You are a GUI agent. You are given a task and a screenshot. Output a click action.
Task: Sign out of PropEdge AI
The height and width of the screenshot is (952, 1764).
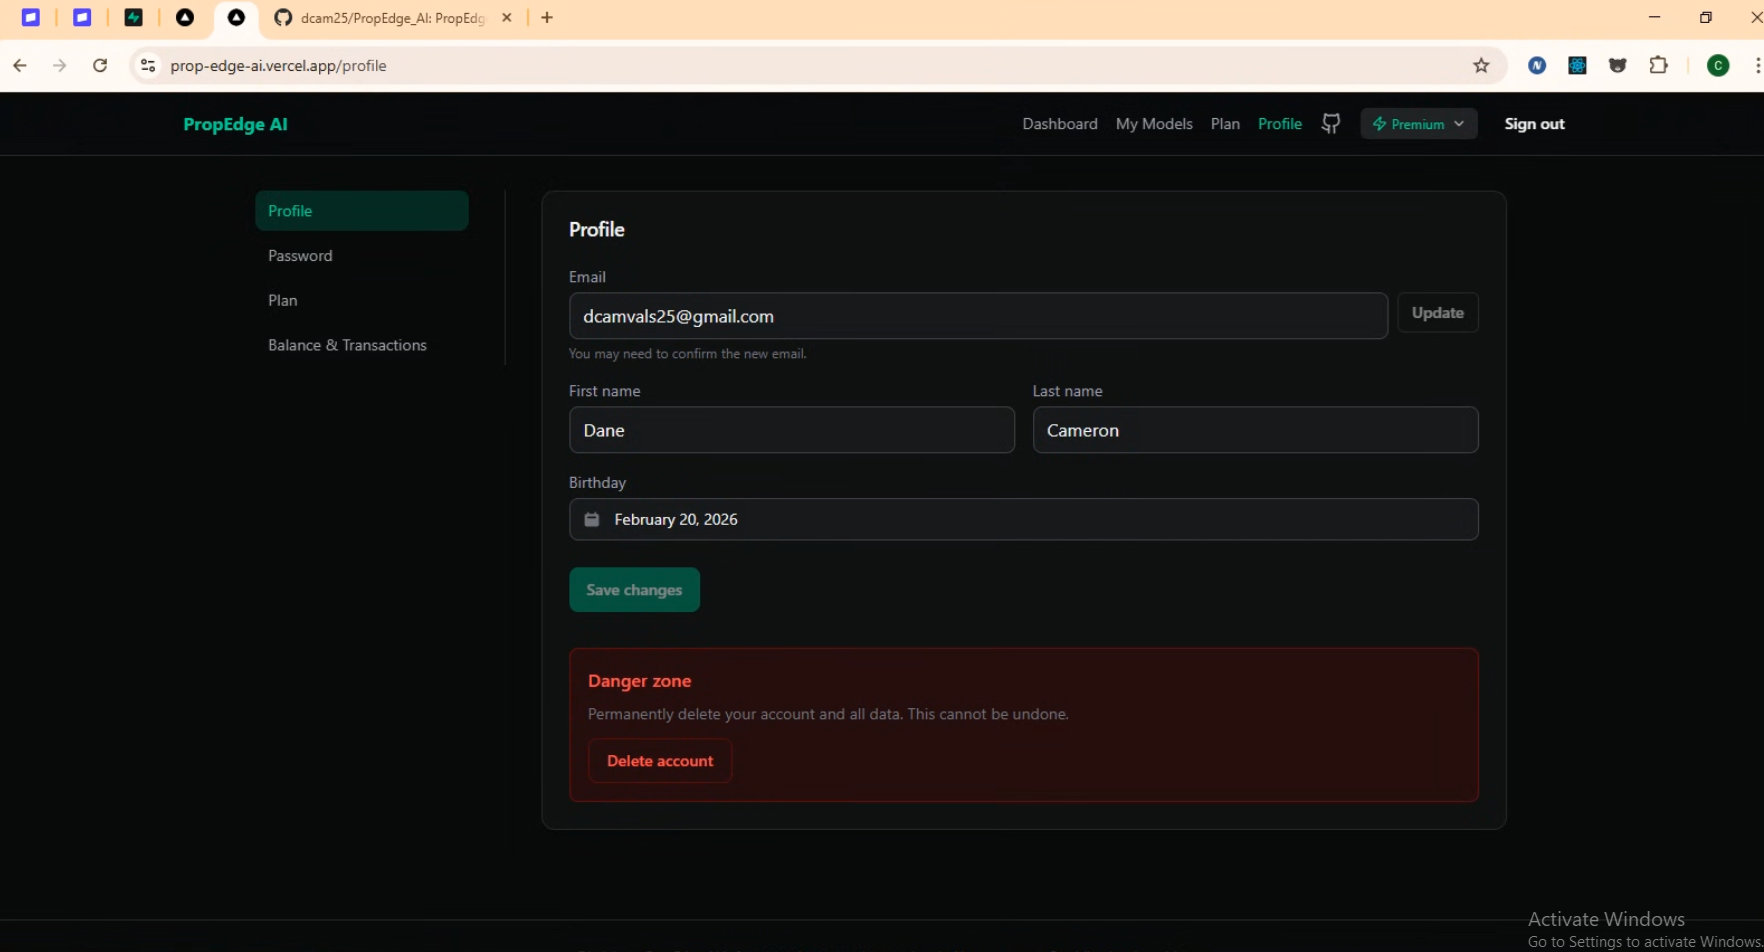(x=1534, y=124)
